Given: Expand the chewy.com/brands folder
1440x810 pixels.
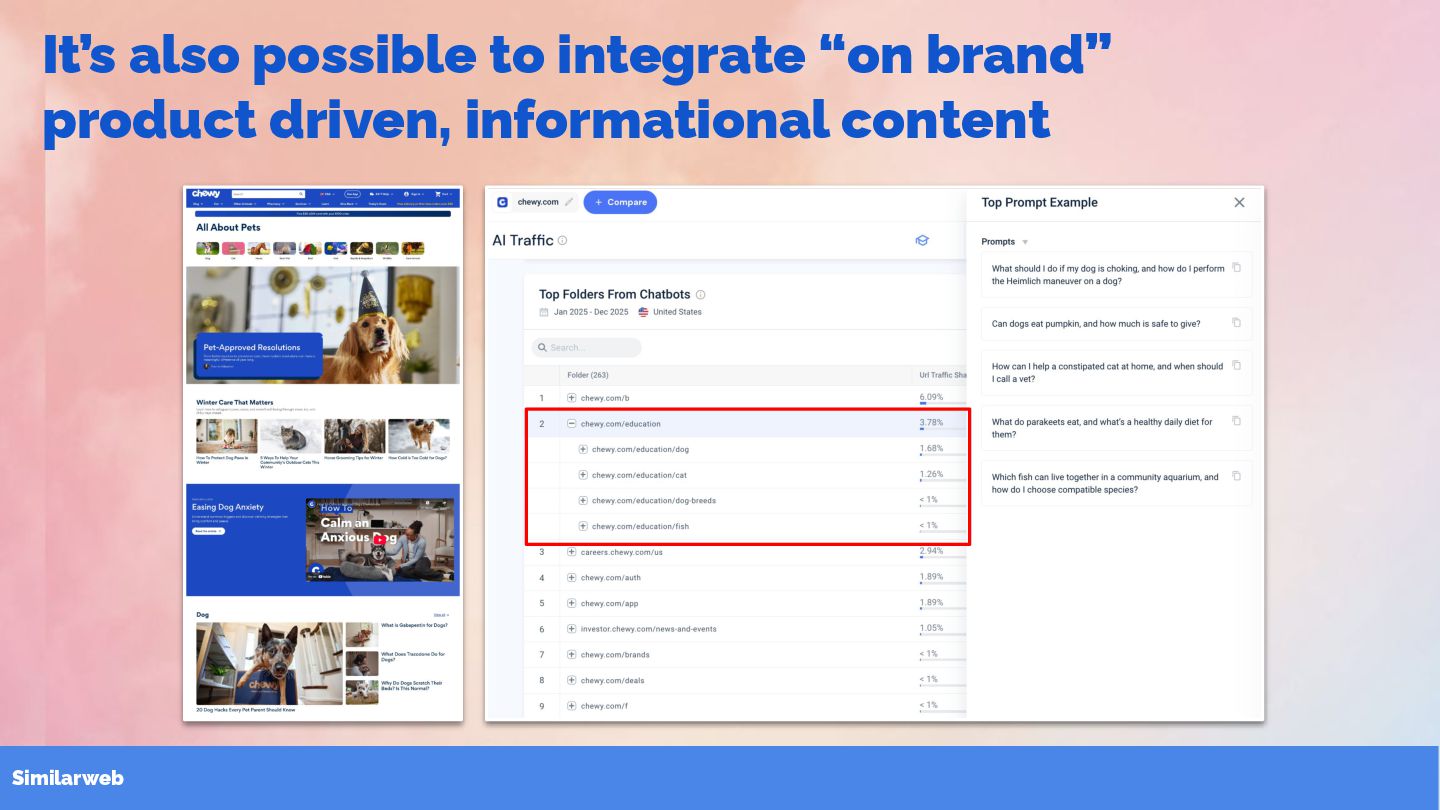Looking at the screenshot, I should 571,655.
